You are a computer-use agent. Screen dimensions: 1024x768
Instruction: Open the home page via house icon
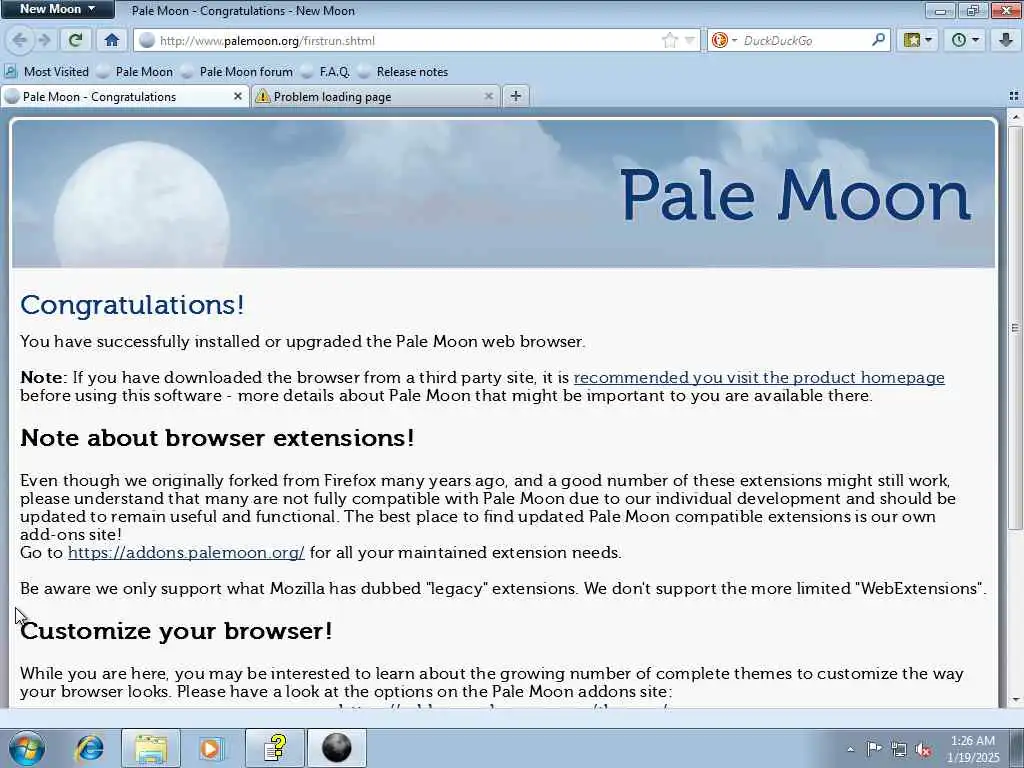point(112,40)
